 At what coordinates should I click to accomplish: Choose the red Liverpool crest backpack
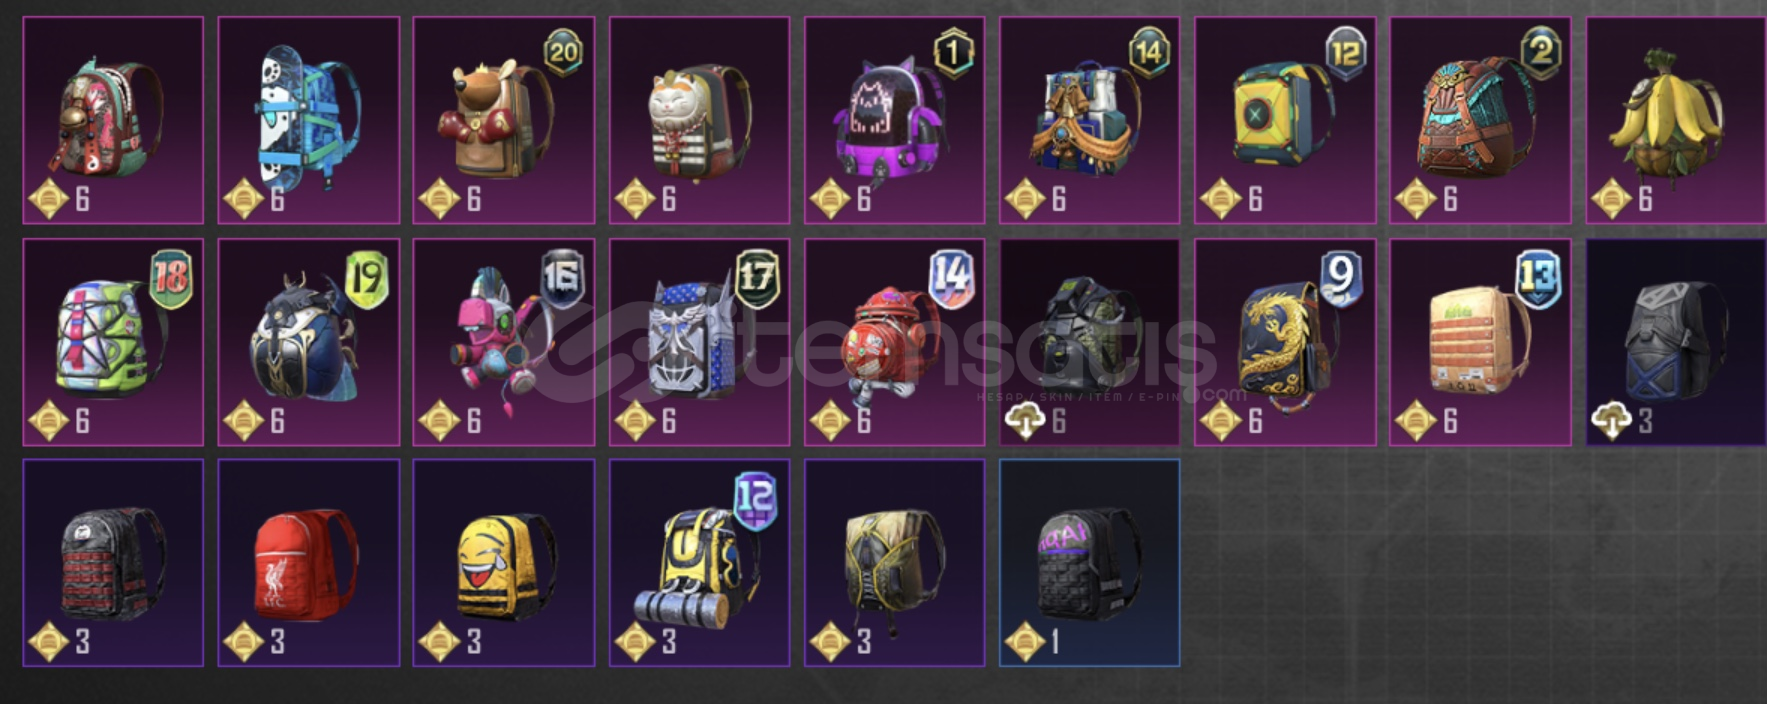(x=309, y=563)
